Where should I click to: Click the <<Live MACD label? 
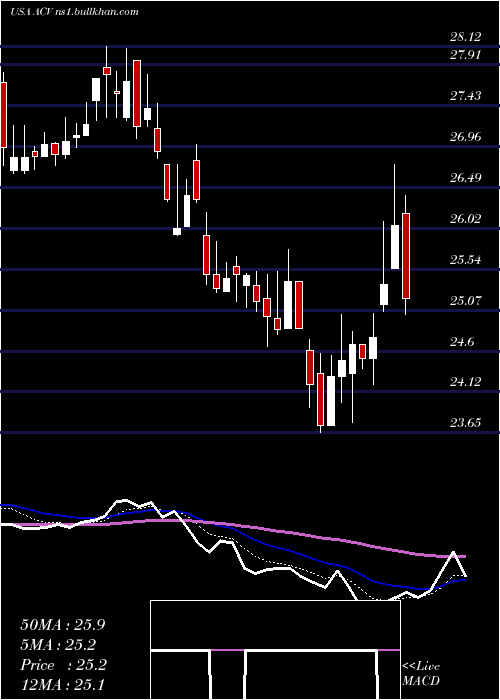(421, 674)
